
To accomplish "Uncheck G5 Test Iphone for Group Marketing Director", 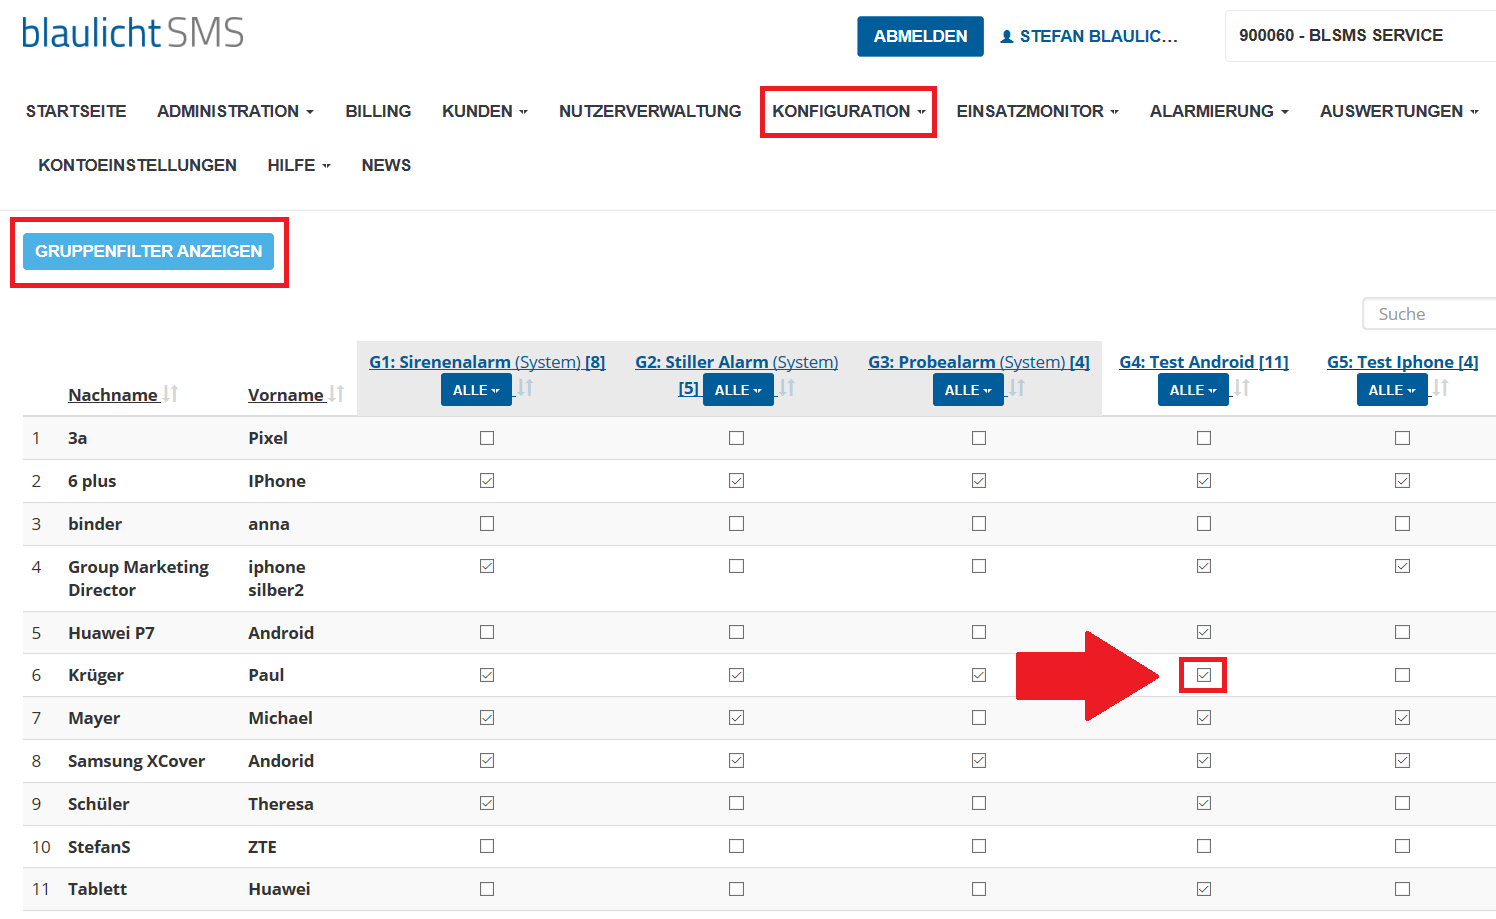I will tap(1403, 566).
